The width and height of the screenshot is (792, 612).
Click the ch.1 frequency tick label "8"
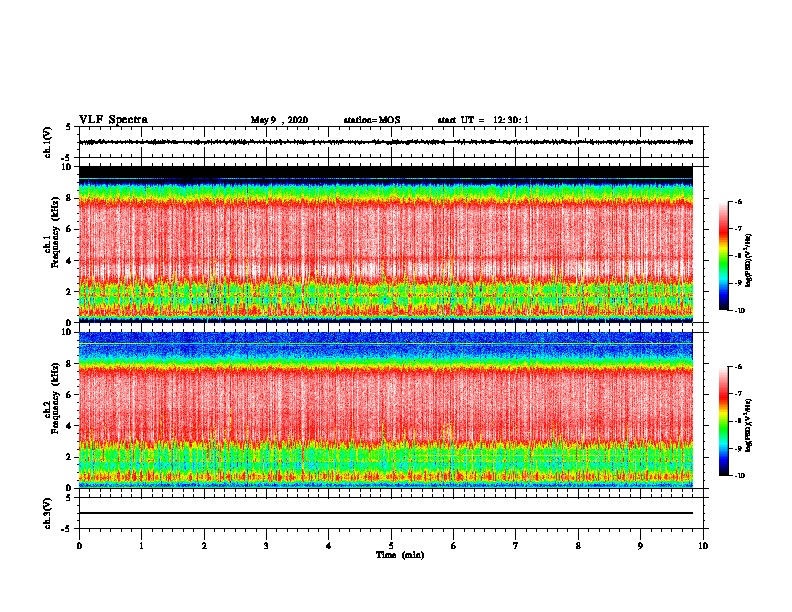click(69, 198)
